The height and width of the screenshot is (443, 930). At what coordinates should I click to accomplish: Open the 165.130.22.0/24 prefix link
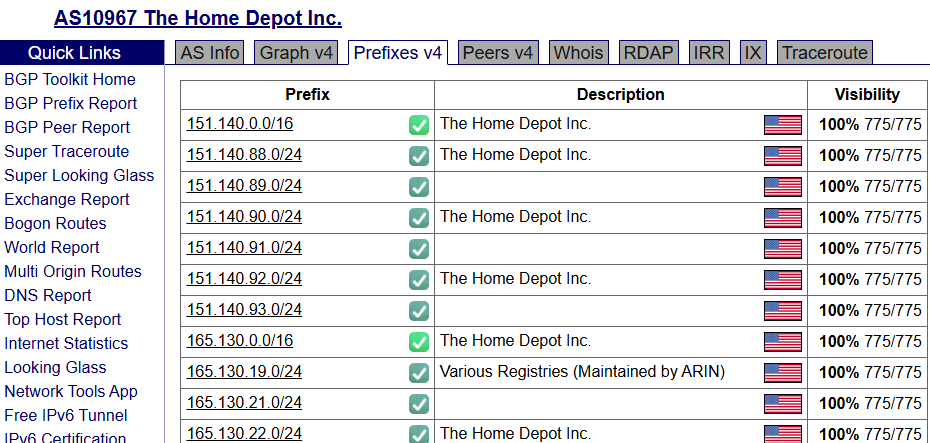tap(244, 433)
